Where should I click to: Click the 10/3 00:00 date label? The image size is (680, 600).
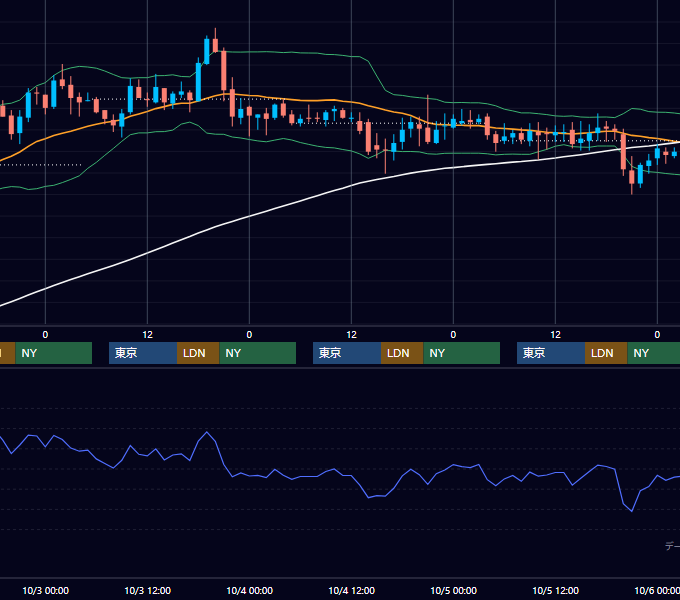pyautogui.click(x=46, y=590)
